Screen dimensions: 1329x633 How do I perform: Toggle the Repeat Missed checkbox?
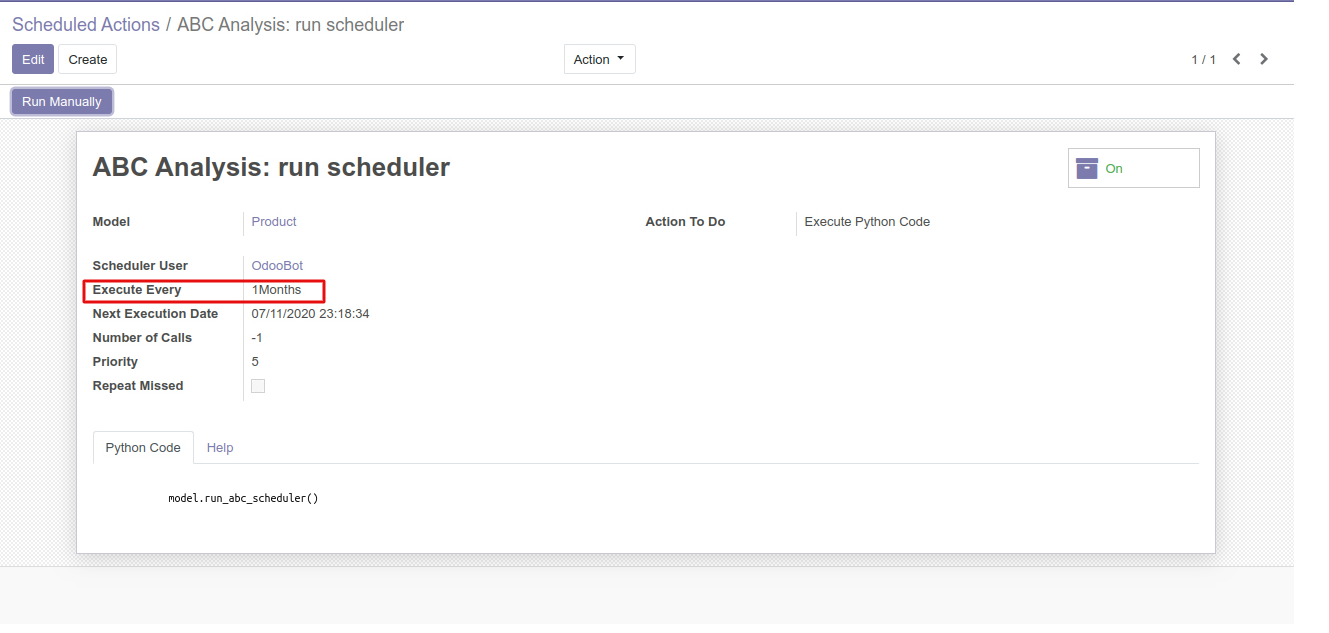pyautogui.click(x=258, y=386)
